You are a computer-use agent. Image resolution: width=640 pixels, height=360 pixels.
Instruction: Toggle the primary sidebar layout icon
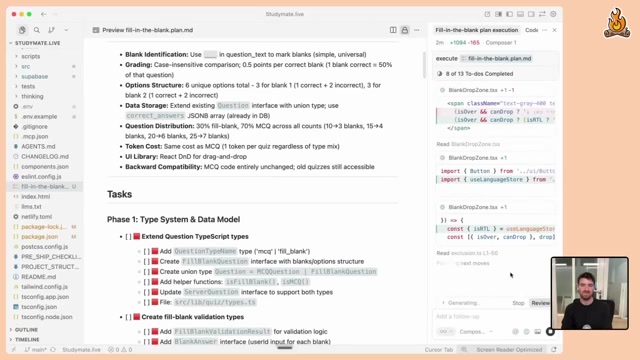pyautogui.click(x=509, y=14)
